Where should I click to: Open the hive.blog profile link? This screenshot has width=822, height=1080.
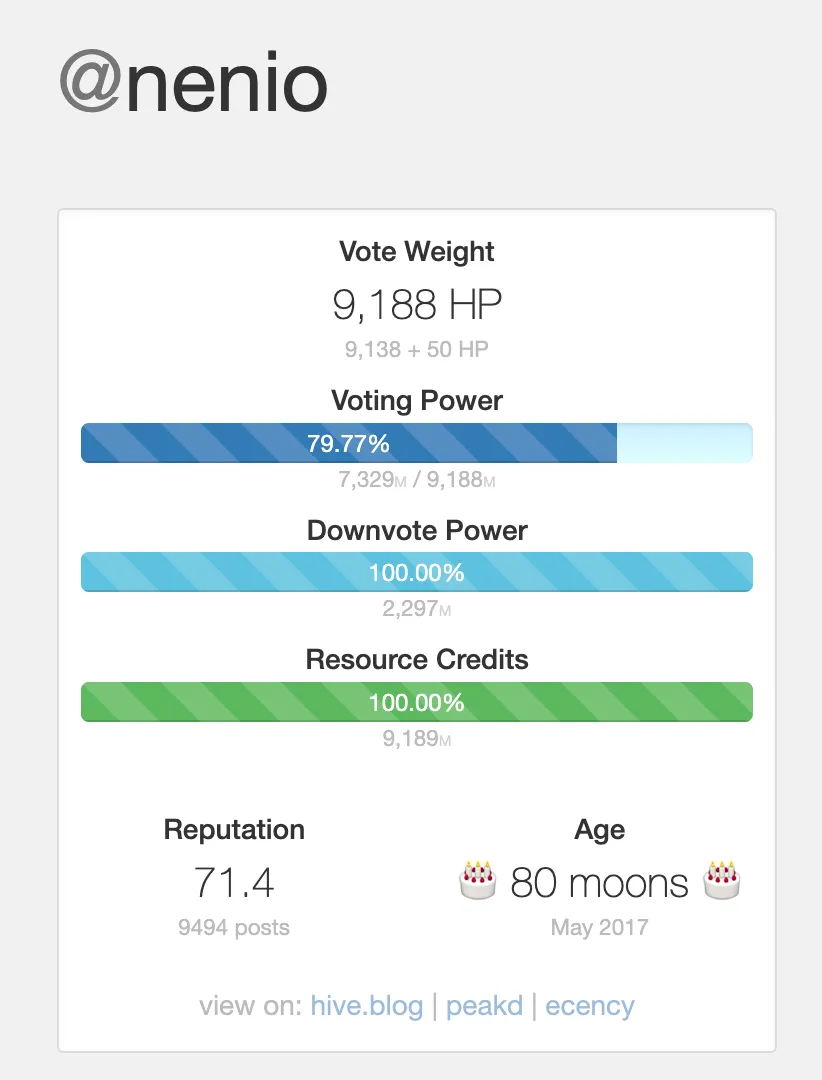[x=367, y=1005]
